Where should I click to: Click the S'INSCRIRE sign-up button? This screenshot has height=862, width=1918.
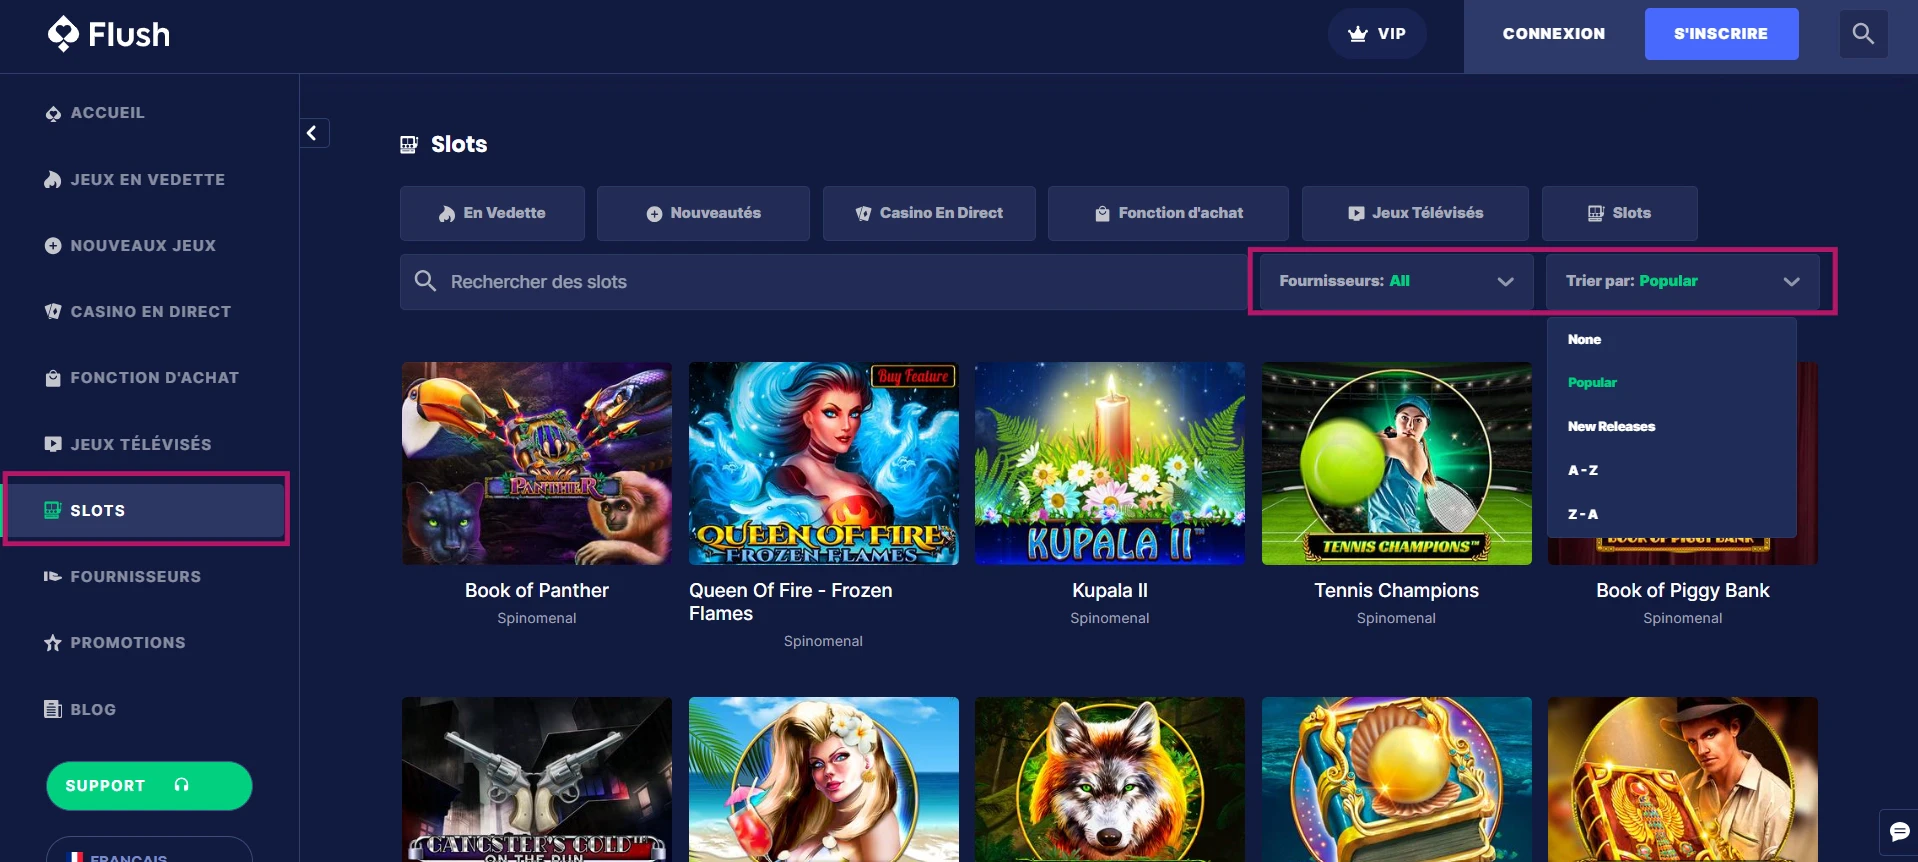[x=1721, y=34]
